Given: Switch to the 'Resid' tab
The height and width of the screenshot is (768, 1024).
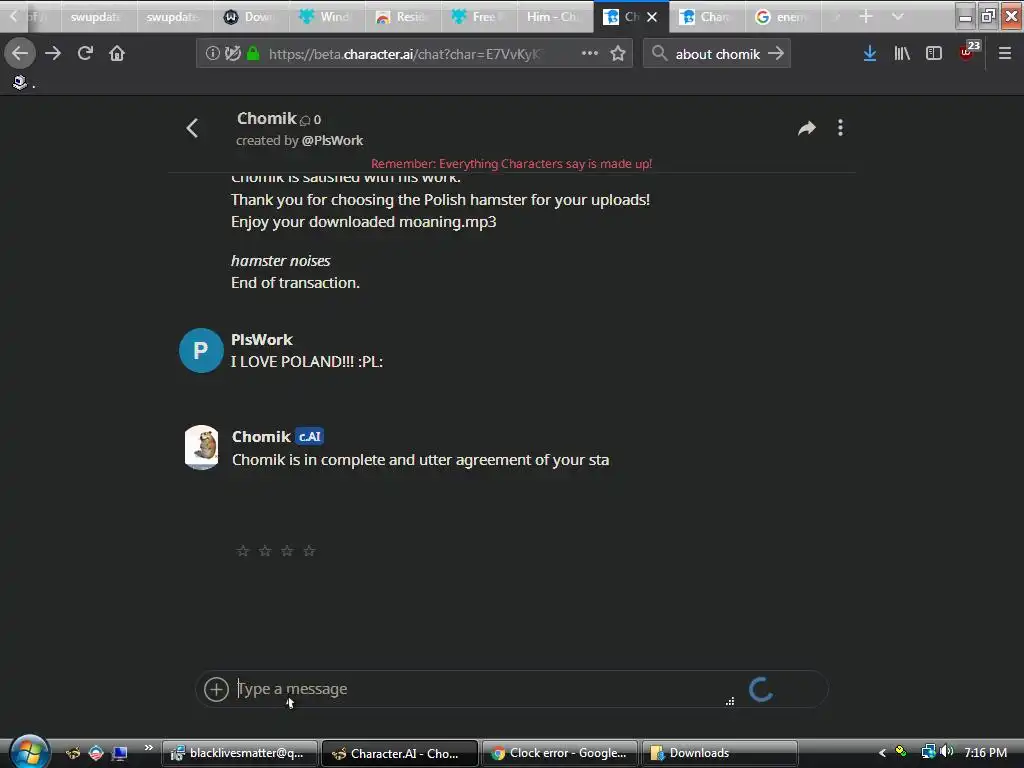Looking at the screenshot, I should 403,17.
